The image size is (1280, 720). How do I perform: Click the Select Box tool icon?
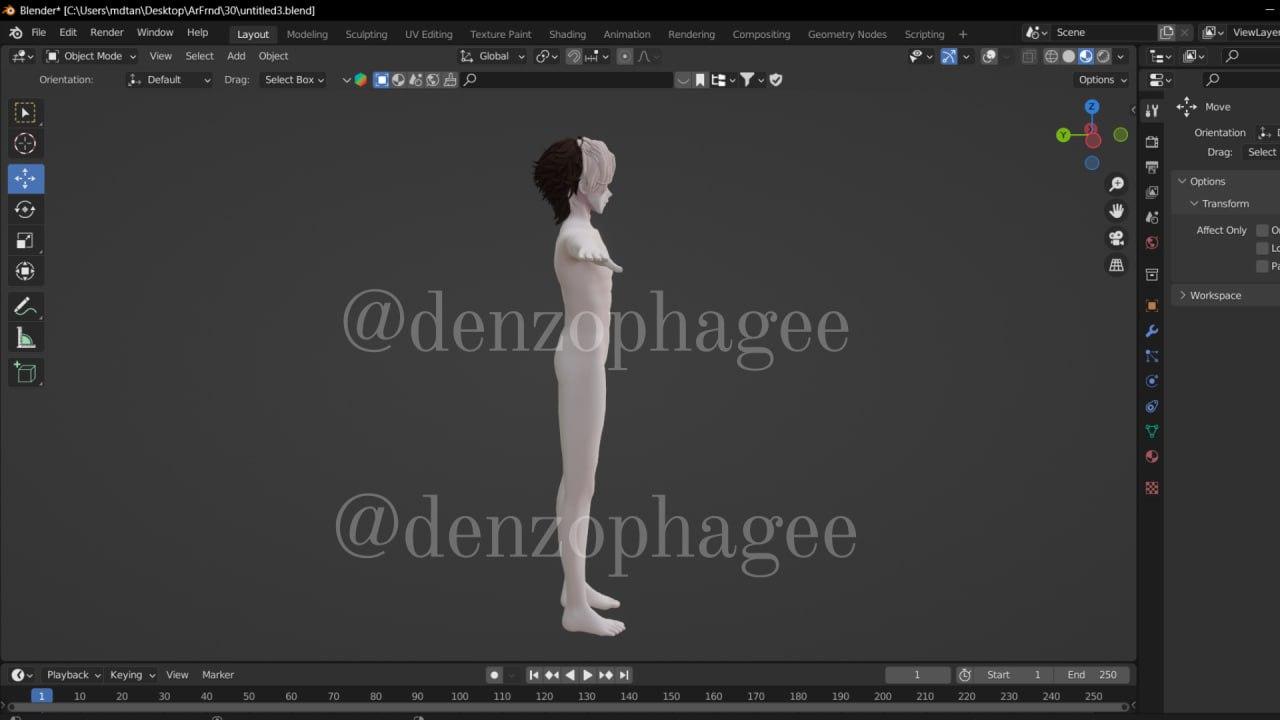coord(26,112)
